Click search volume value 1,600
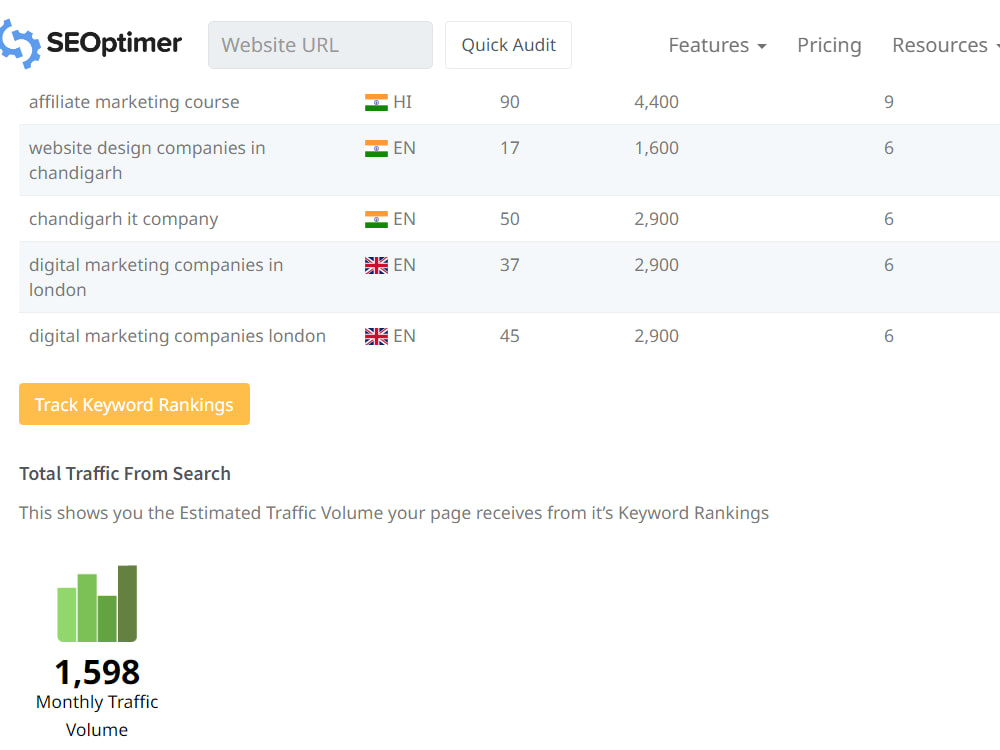Screen dimensions: 1000x750 click(656, 148)
